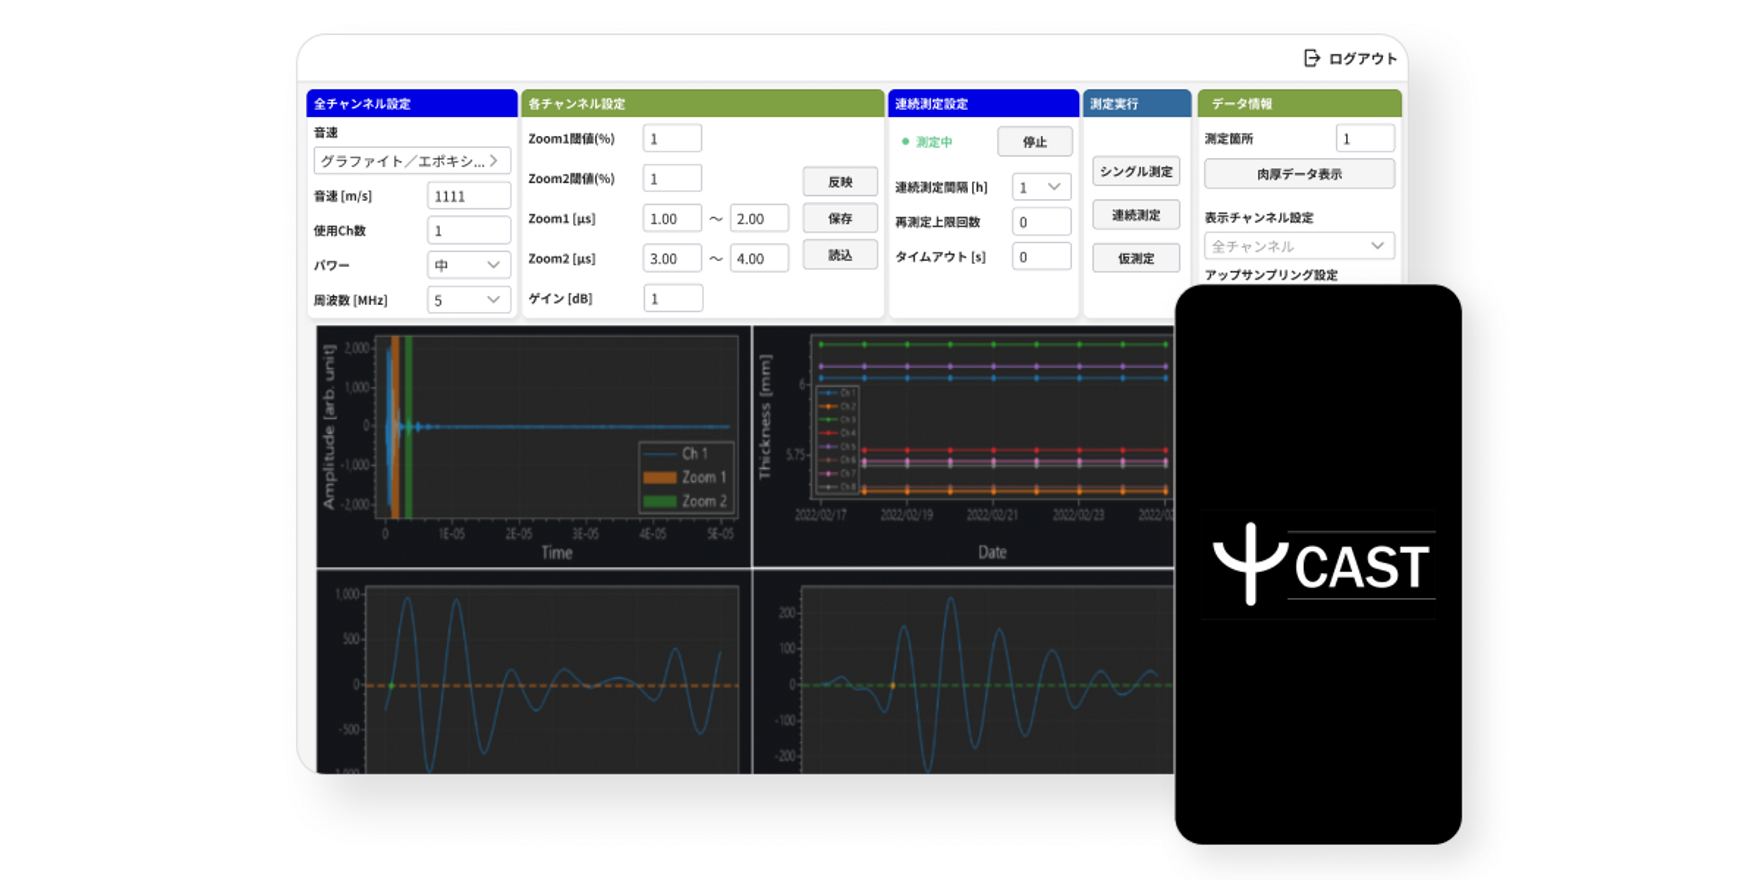Click the Zoom1 [µs] start field 1.00
The height and width of the screenshot is (880, 1760).
pyautogui.click(x=672, y=219)
